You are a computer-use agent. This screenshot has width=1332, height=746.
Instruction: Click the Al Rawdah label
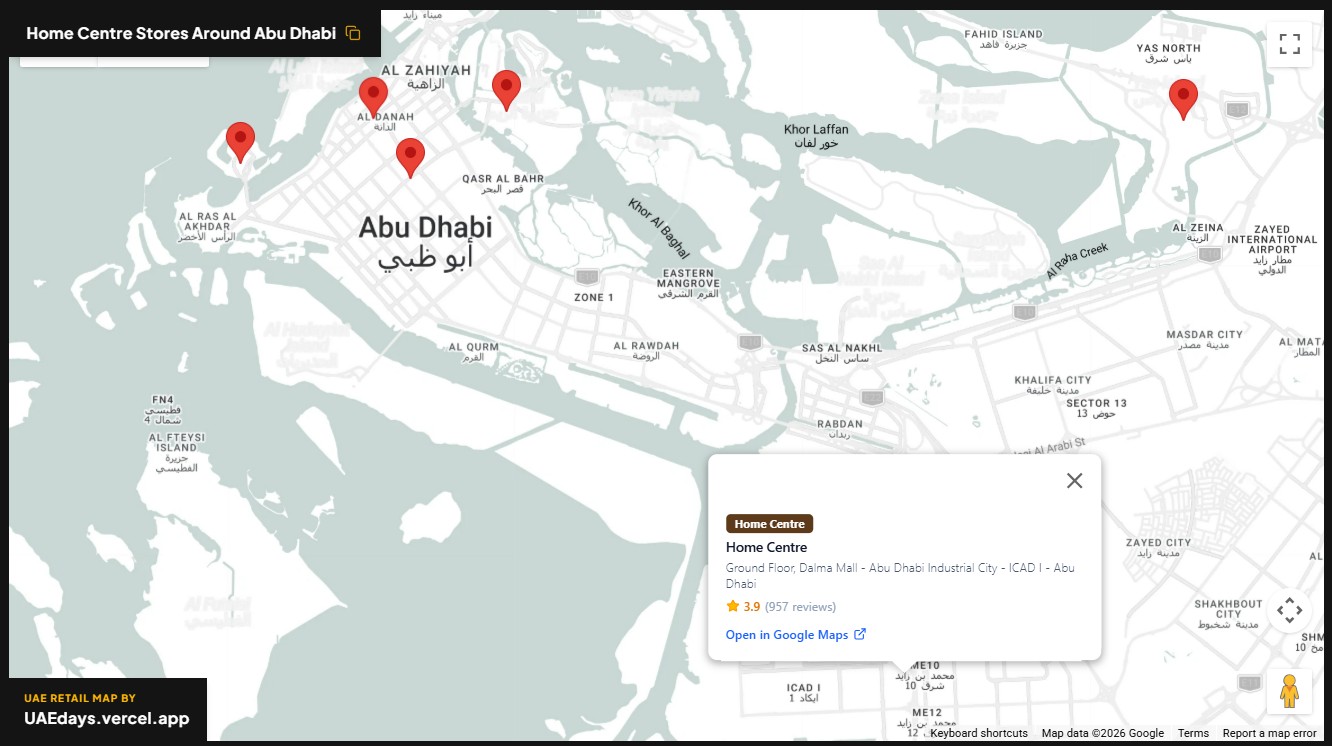coord(646,351)
